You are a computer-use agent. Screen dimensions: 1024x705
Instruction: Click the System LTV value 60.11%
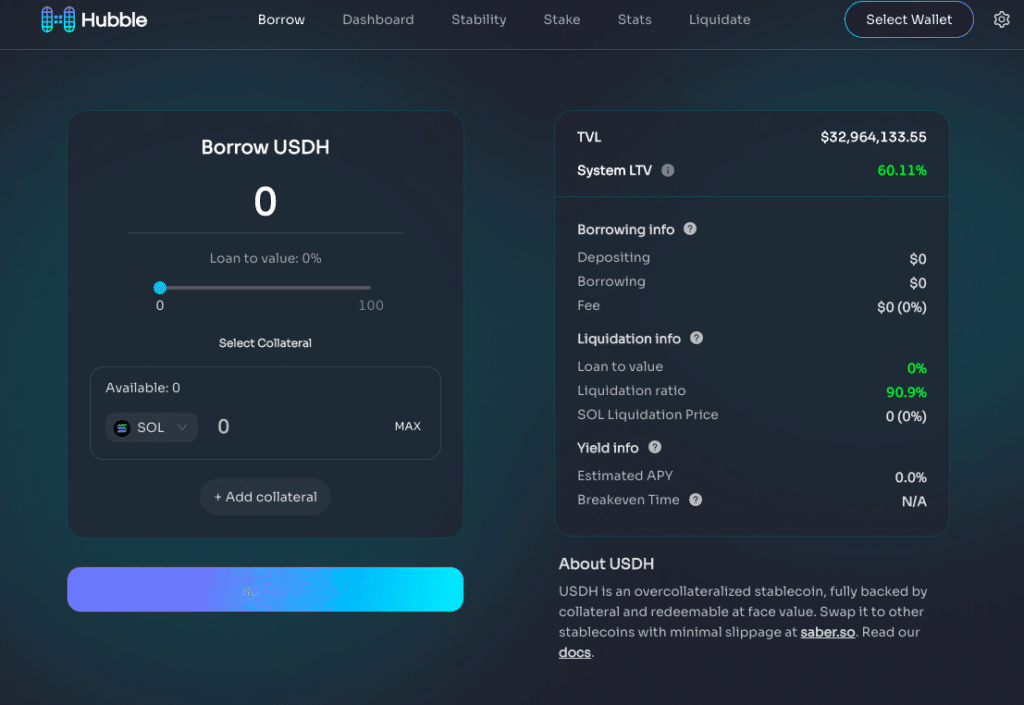pos(902,170)
